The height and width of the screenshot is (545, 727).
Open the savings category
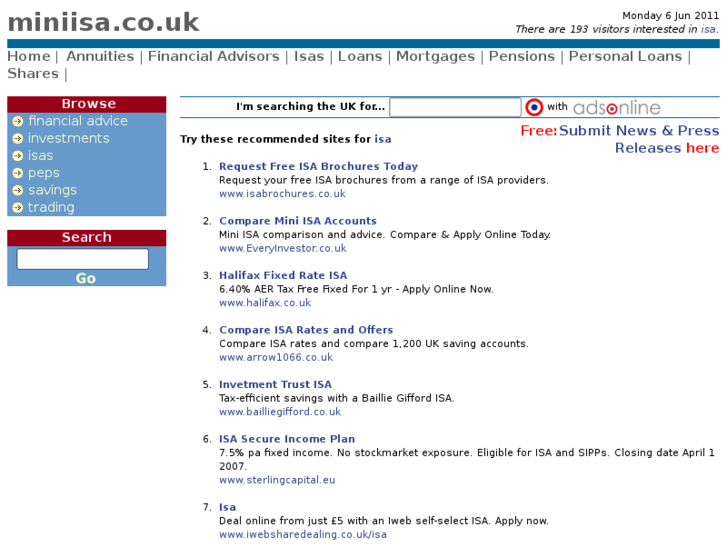point(52,190)
